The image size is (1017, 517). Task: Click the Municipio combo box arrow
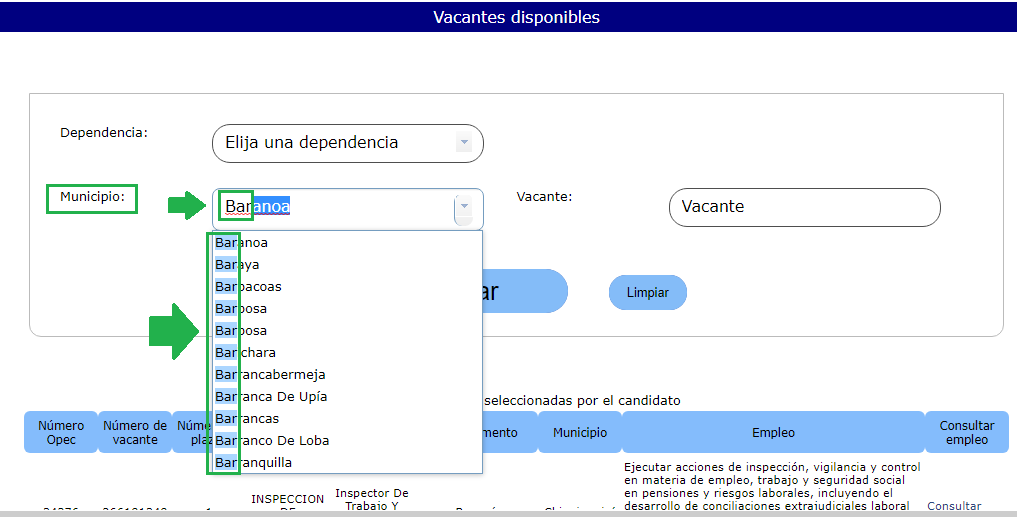463,207
